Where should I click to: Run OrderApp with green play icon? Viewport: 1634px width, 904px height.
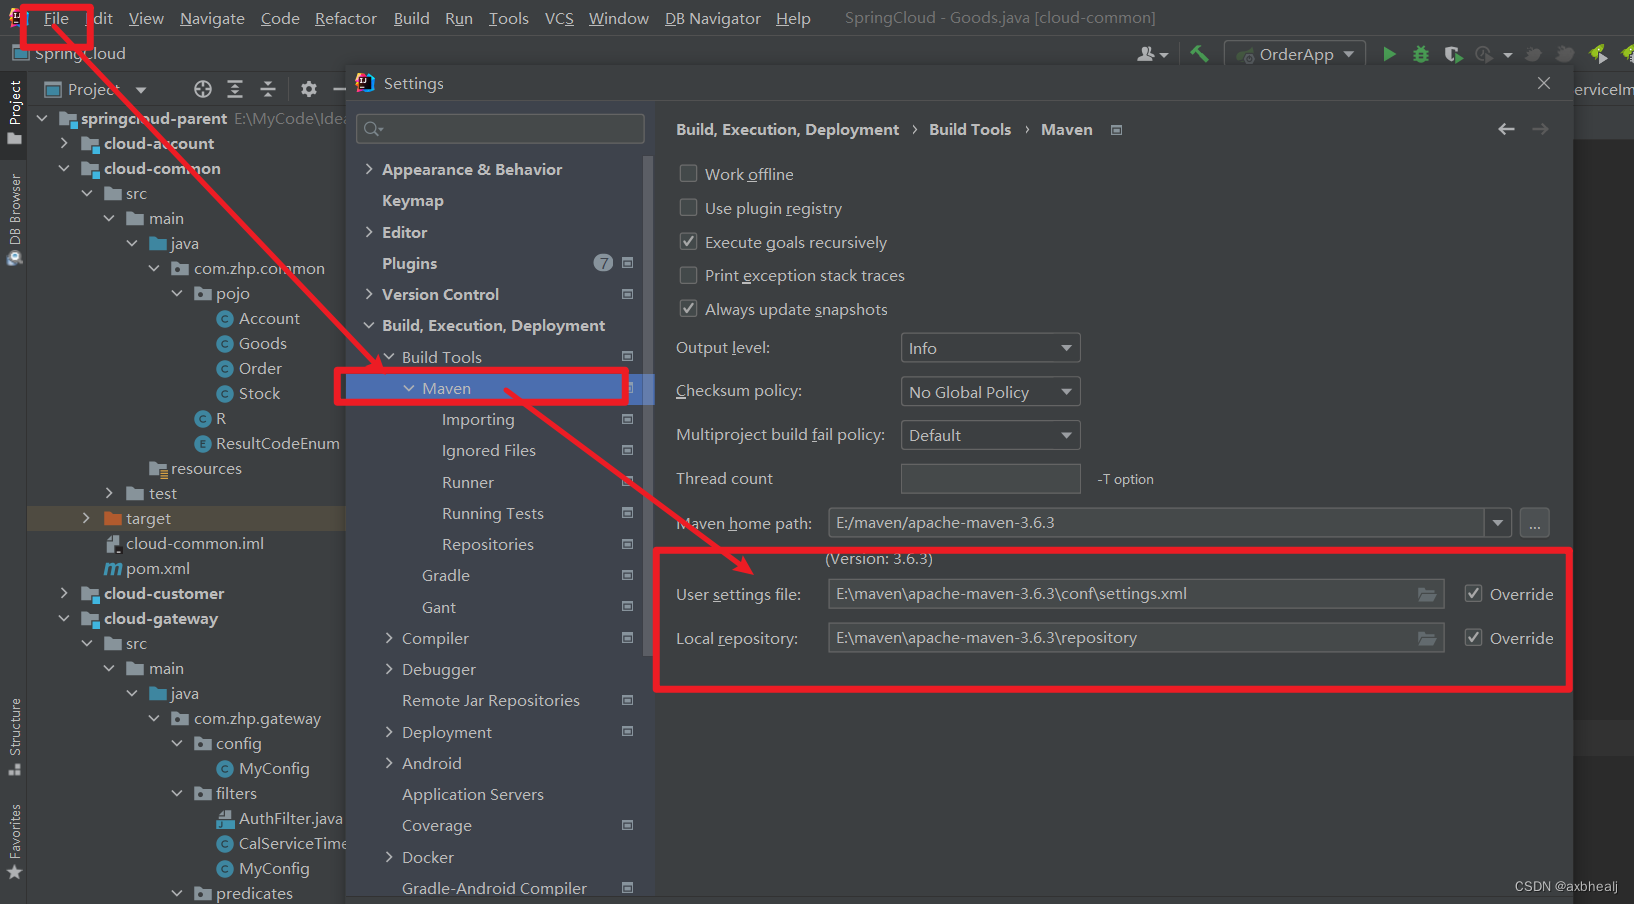tap(1389, 54)
